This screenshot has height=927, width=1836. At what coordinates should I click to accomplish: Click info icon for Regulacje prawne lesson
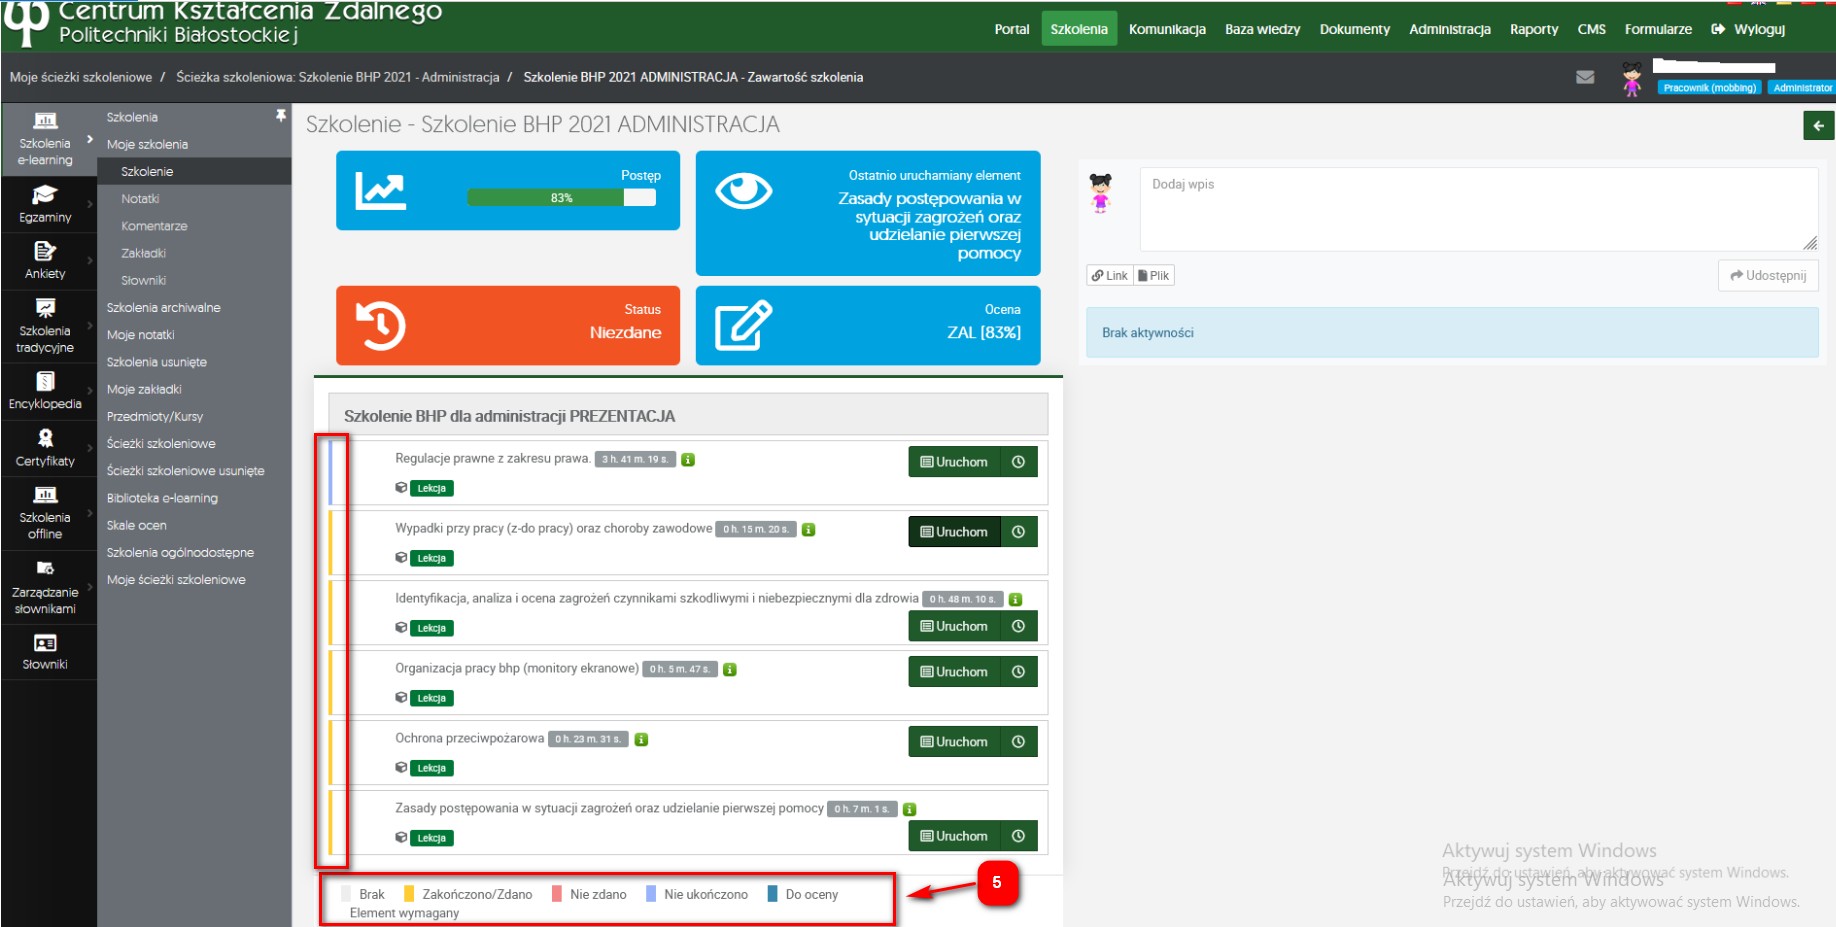pyautogui.click(x=688, y=460)
